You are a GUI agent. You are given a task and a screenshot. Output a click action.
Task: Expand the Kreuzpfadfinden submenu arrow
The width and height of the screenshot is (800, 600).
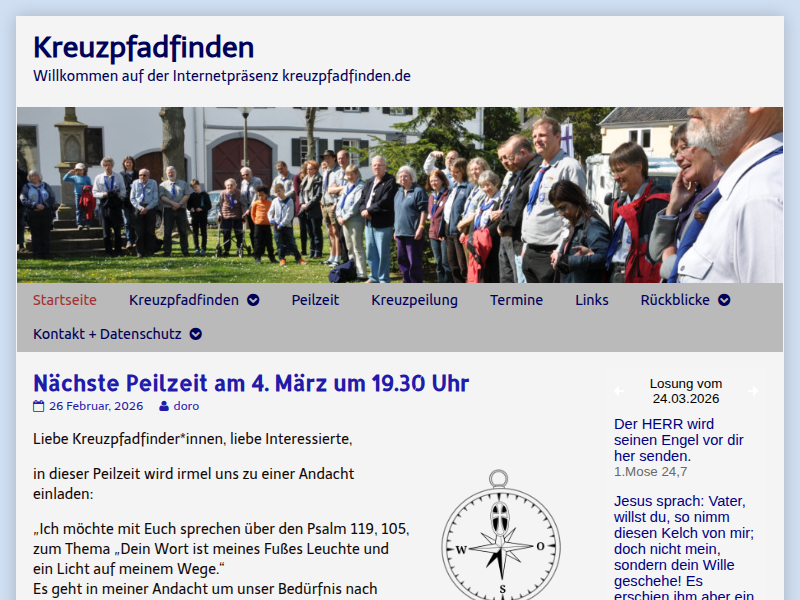coord(253,300)
